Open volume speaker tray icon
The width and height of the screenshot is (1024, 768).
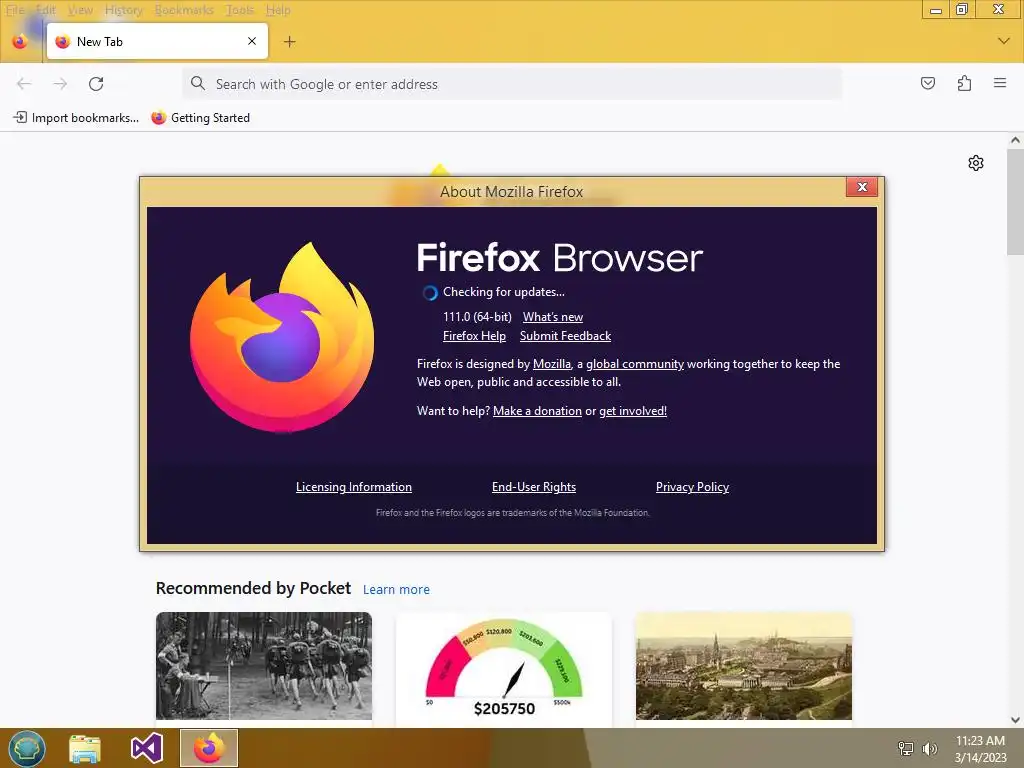coord(929,748)
